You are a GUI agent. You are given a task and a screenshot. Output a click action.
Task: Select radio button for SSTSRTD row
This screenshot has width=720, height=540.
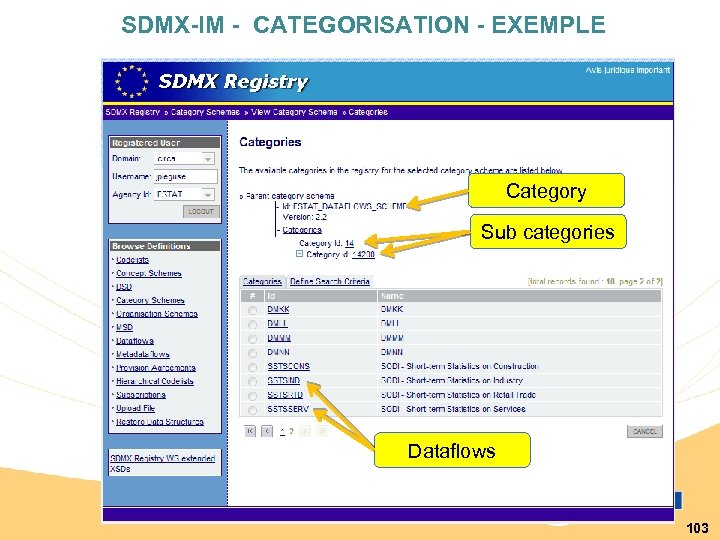(252, 396)
